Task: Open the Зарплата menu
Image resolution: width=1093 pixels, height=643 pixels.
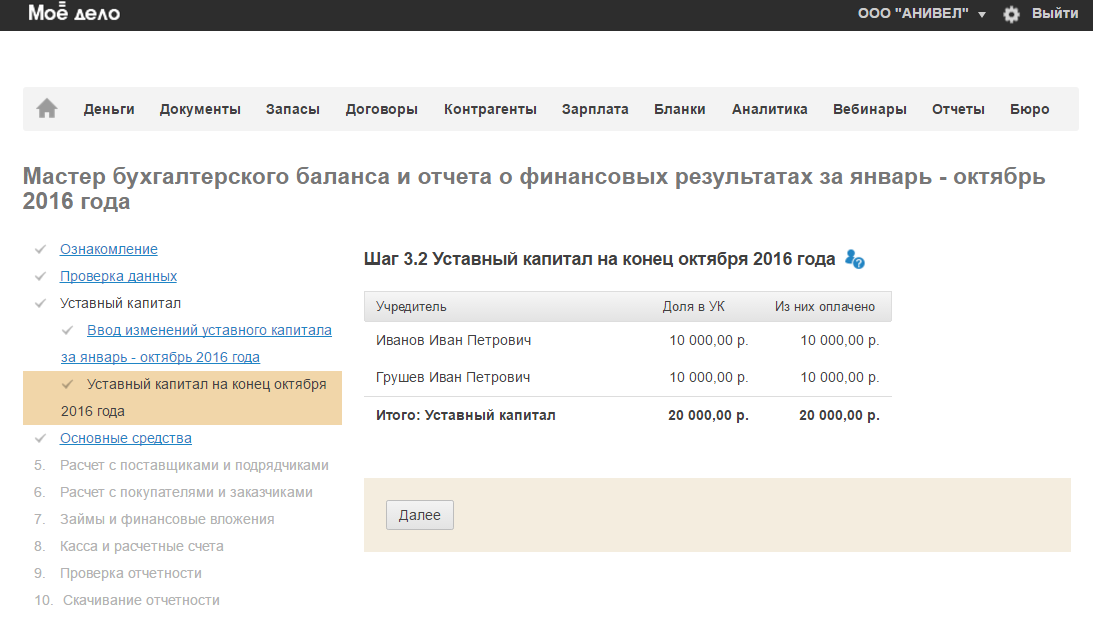Action: click(x=595, y=109)
